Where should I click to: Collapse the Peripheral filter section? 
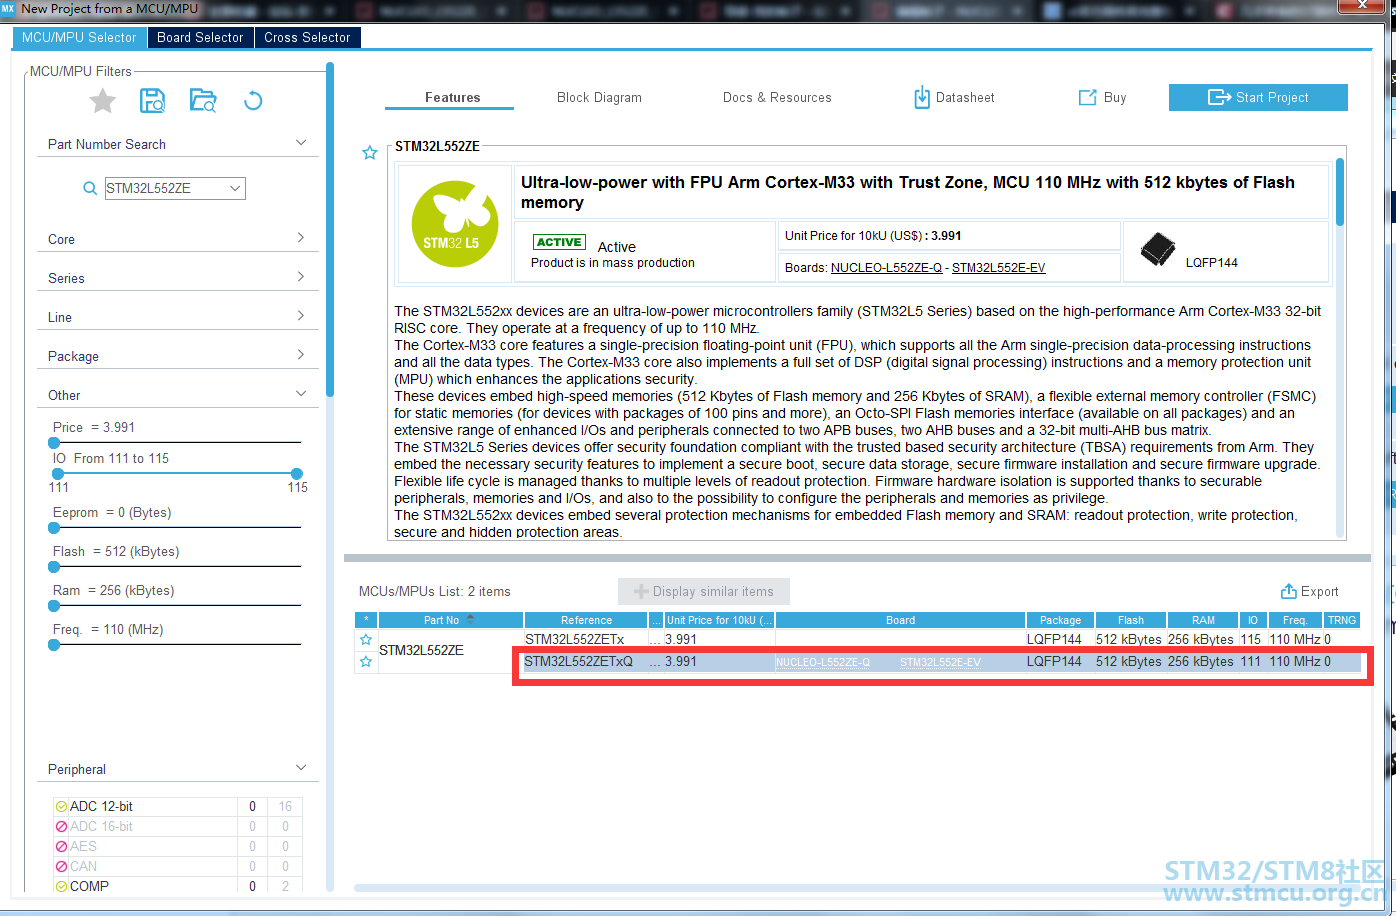301,768
